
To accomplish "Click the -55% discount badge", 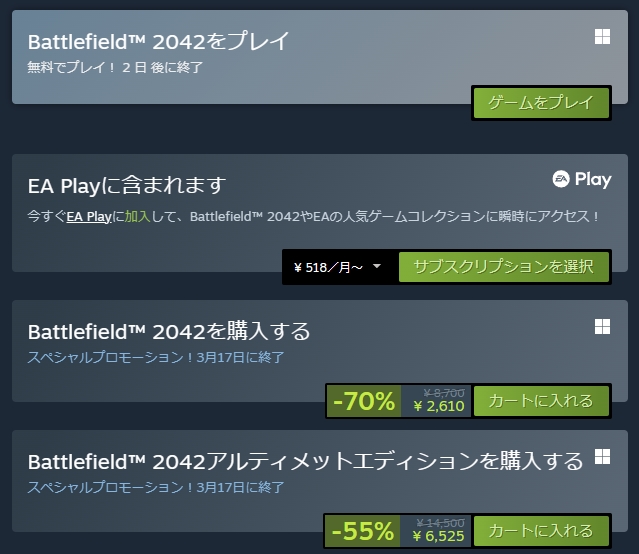I will coord(362,530).
